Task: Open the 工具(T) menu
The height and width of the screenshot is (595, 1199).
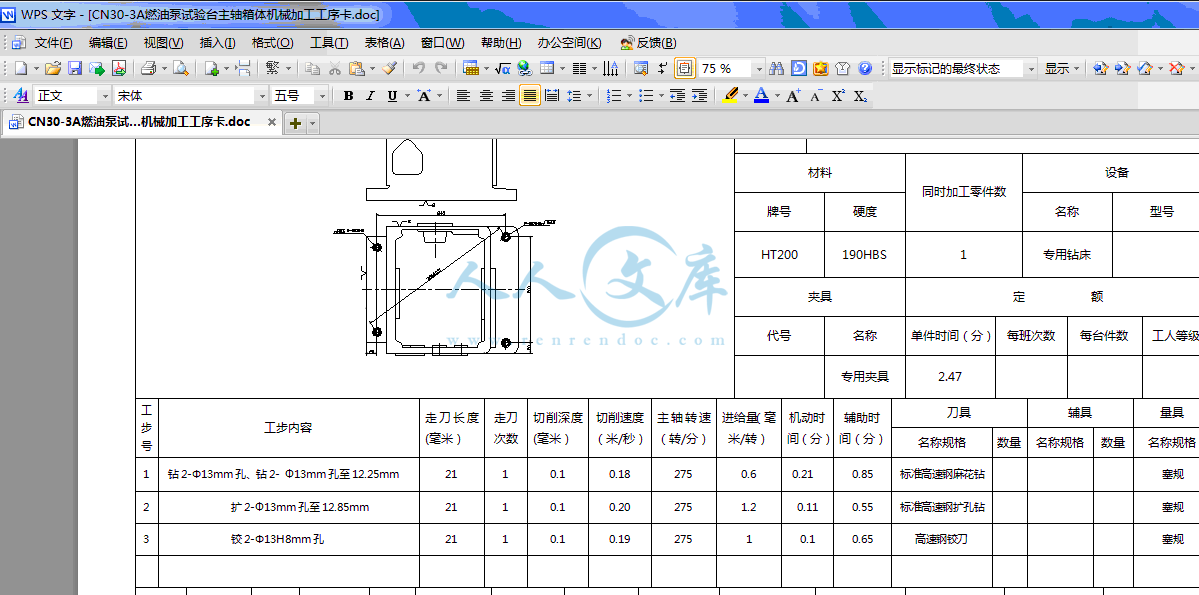Action: pyautogui.click(x=330, y=43)
